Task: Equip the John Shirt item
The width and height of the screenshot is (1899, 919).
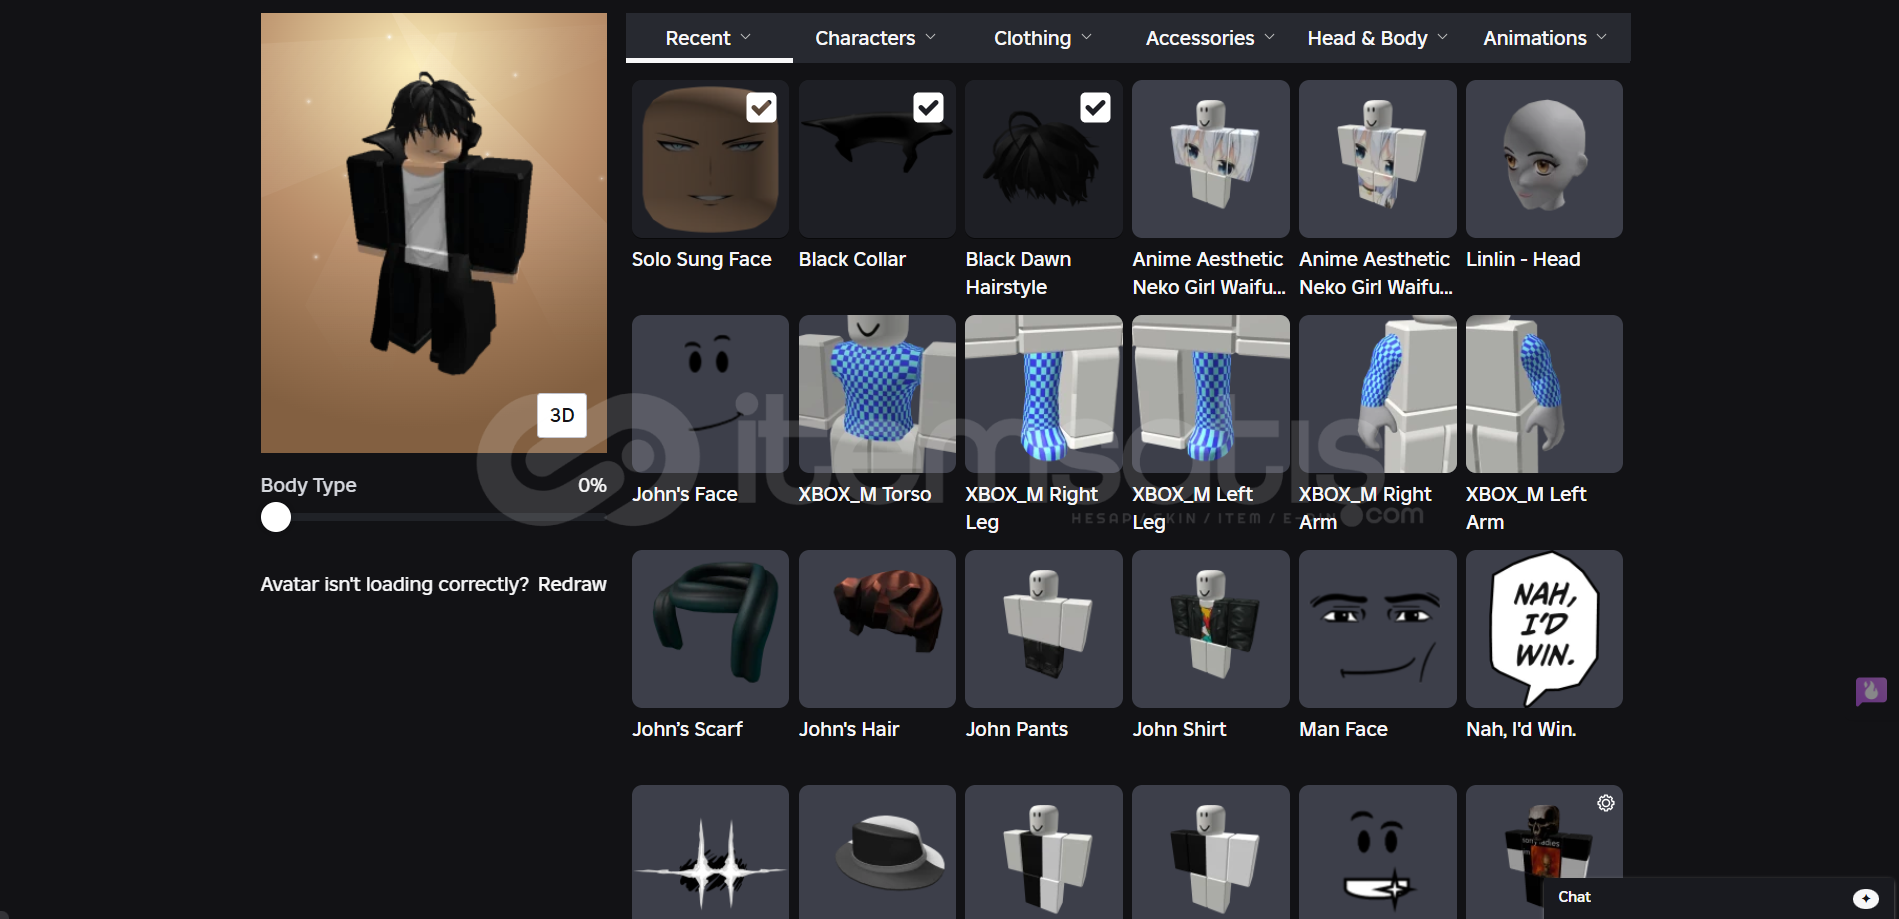Action: click(1211, 629)
